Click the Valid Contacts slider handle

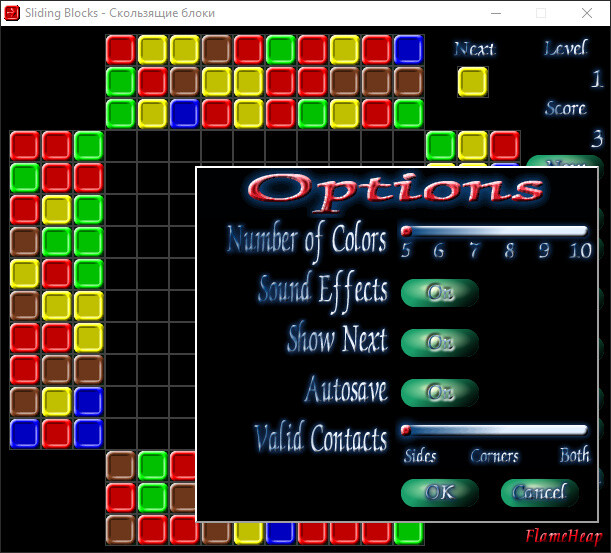click(406, 430)
